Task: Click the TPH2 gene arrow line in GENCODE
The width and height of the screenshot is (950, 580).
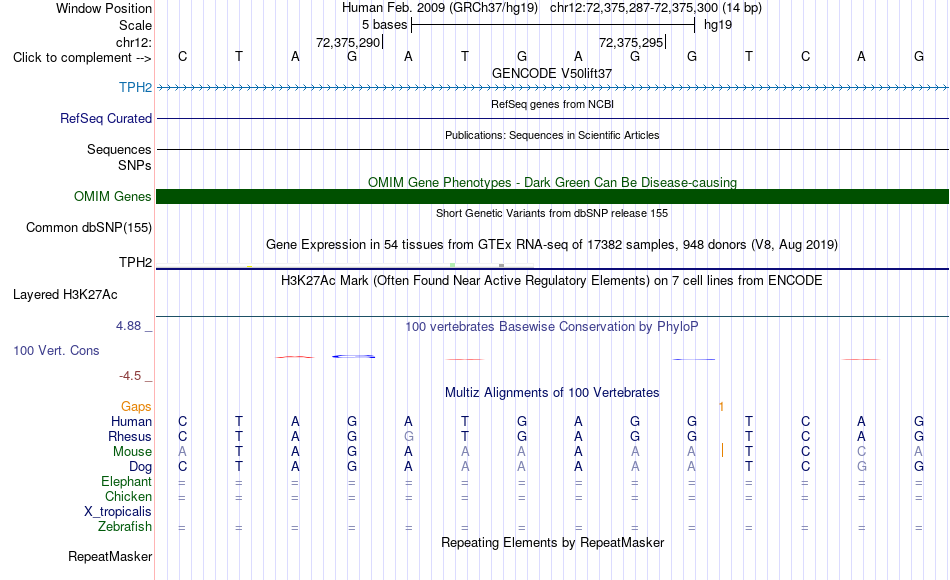Action: coord(552,88)
